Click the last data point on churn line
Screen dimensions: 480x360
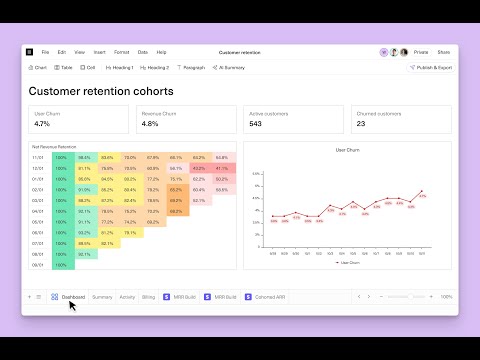pos(422,191)
